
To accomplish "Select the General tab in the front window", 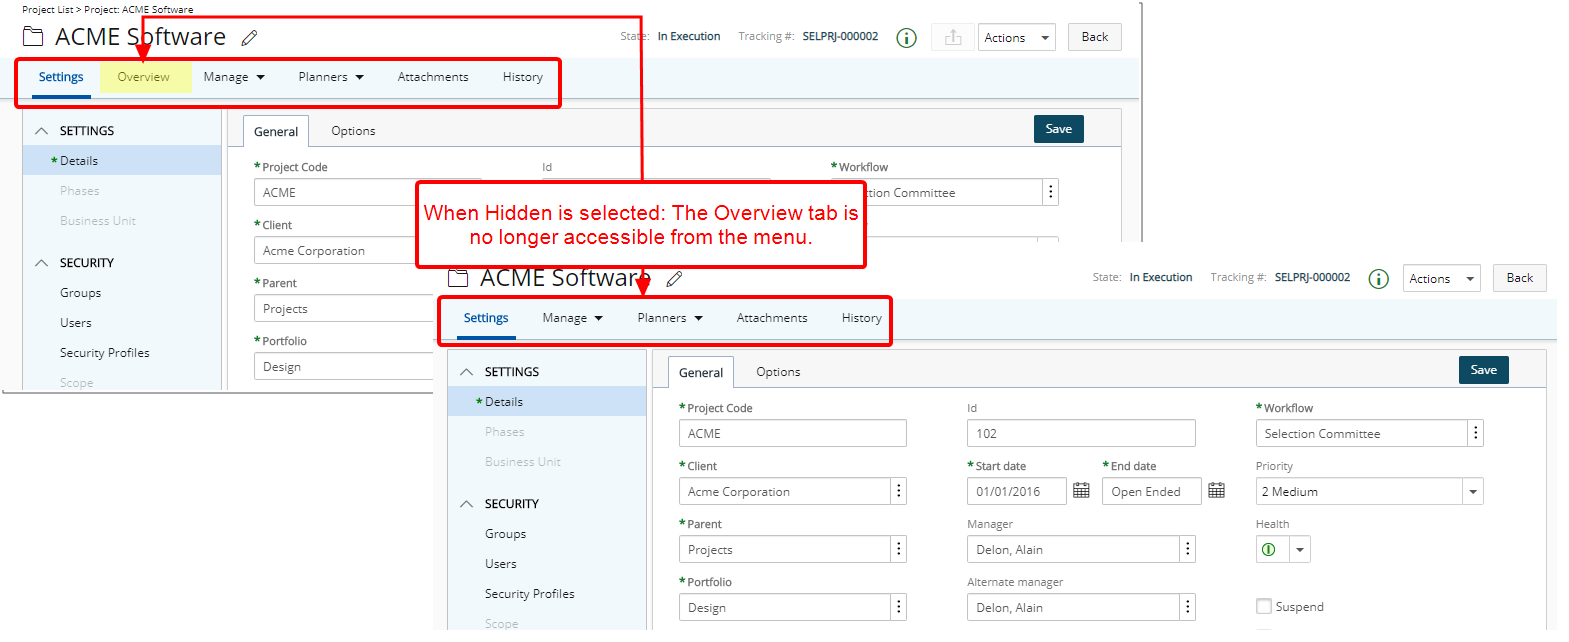I will click(701, 372).
